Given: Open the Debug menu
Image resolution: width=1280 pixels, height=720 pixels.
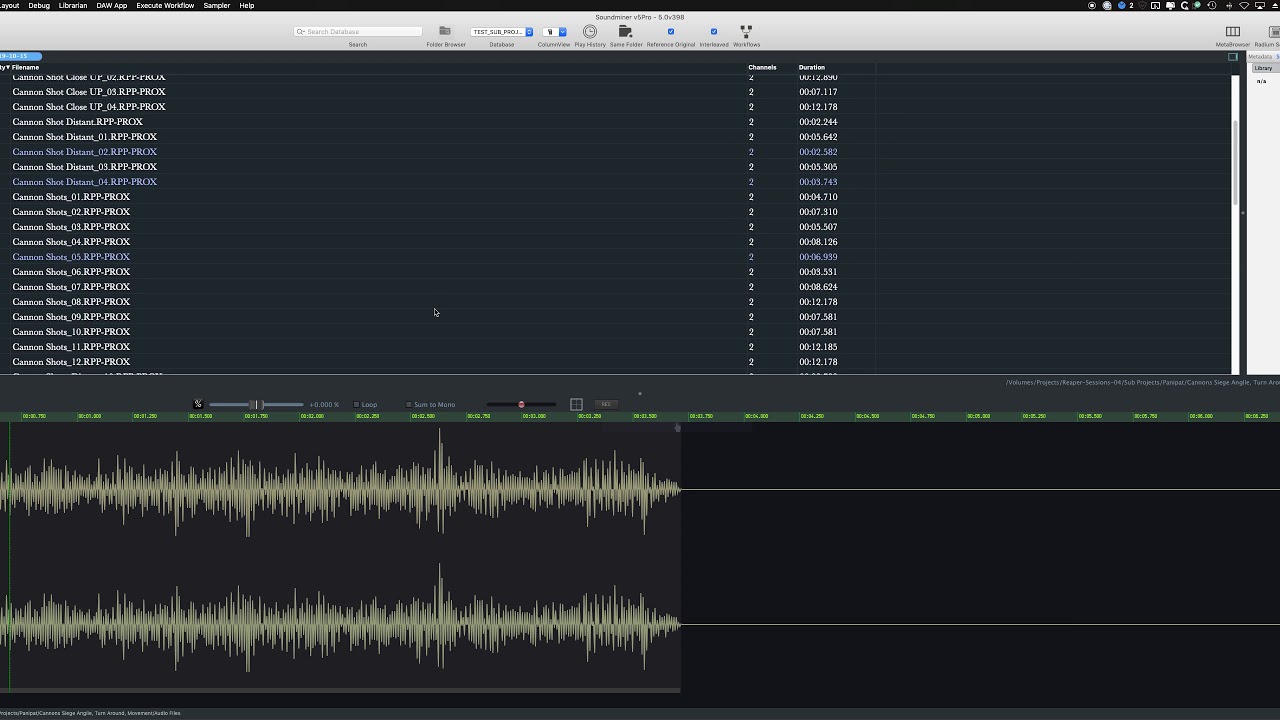Looking at the screenshot, I should click(x=39, y=5).
